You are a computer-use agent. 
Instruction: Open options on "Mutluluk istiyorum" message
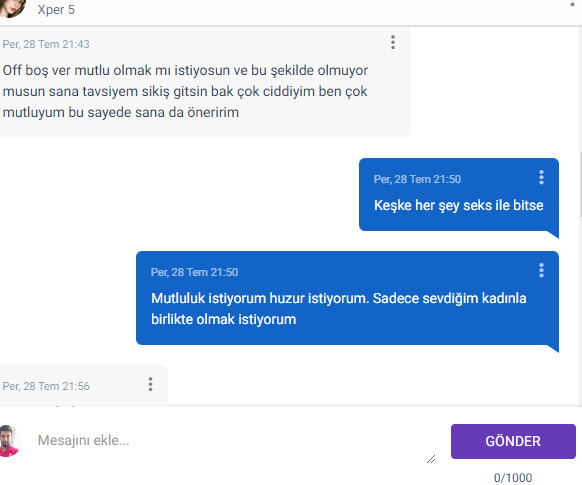[x=541, y=271]
